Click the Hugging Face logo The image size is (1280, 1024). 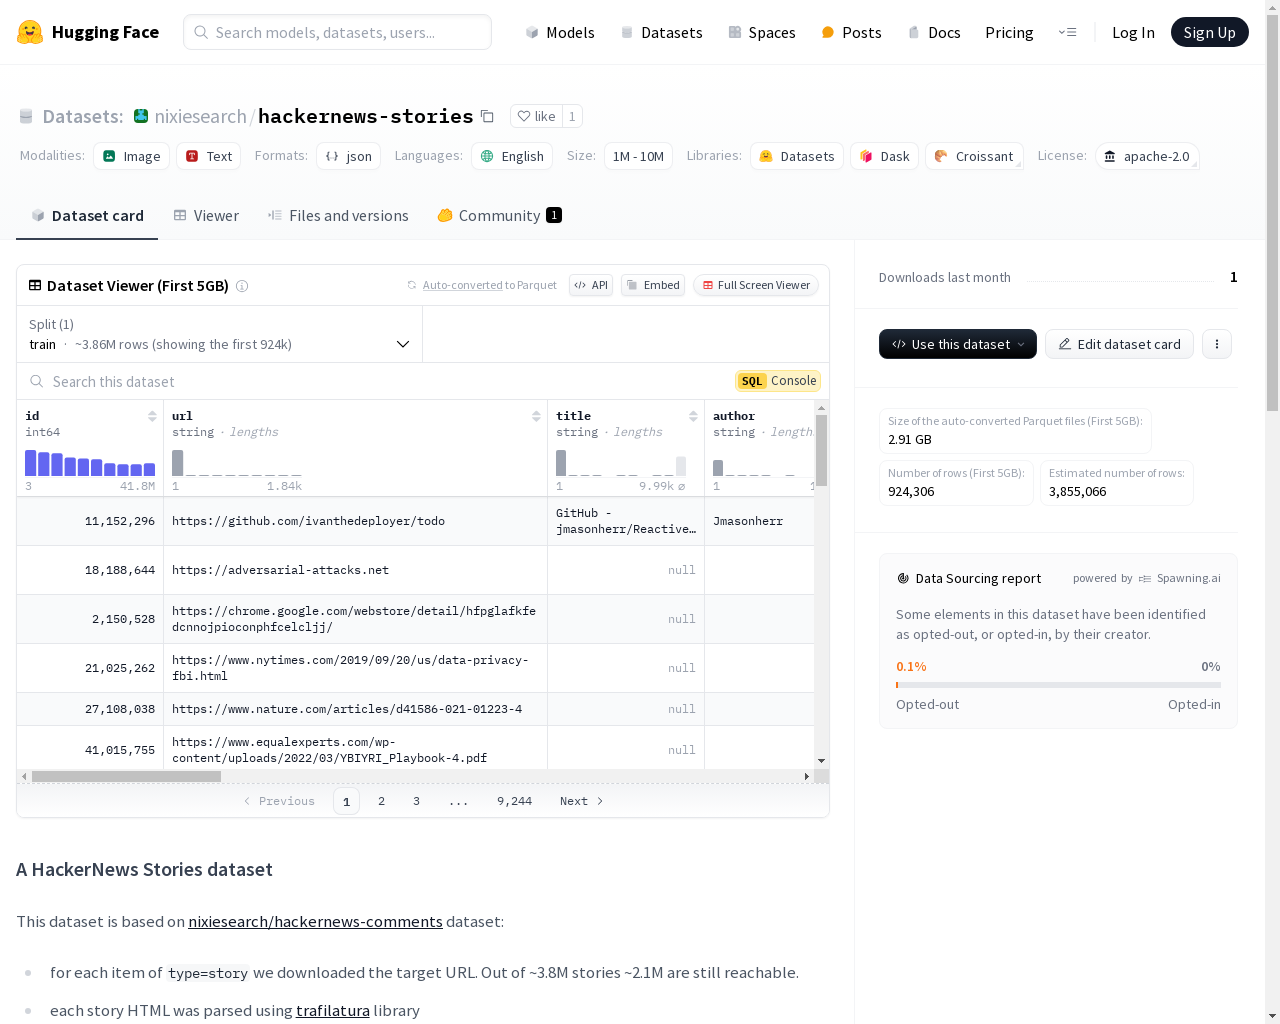tap(87, 32)
